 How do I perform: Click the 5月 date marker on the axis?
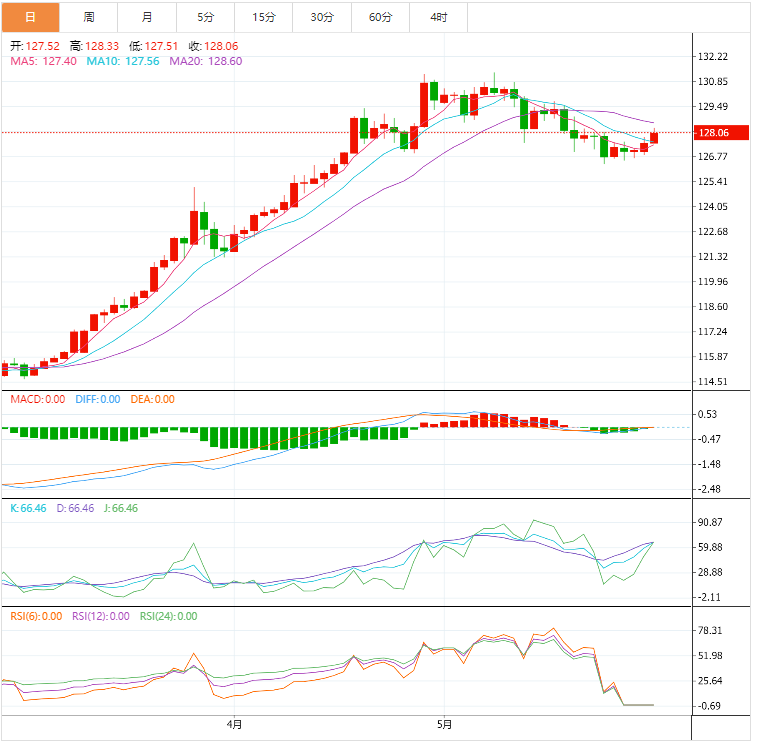point(444,724)
